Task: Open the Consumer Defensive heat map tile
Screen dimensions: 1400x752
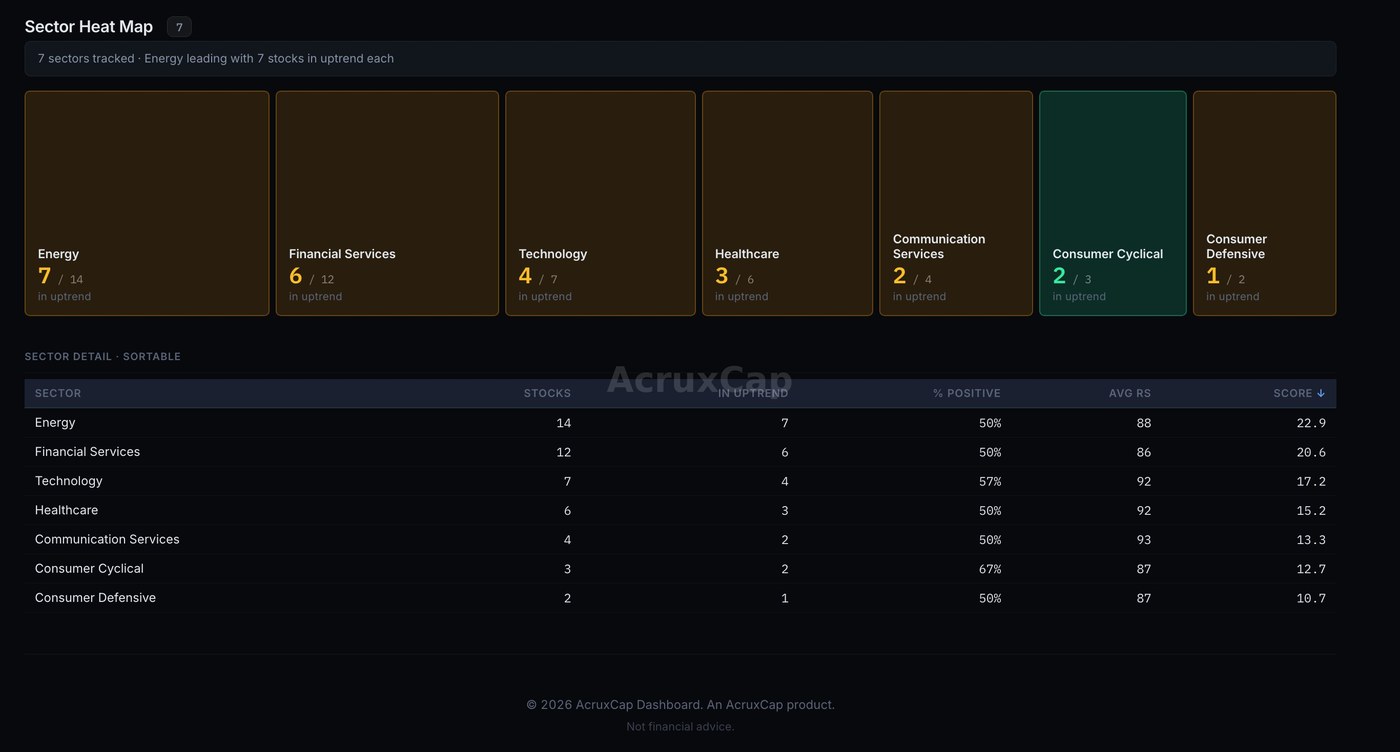Action: point(1265,203)
